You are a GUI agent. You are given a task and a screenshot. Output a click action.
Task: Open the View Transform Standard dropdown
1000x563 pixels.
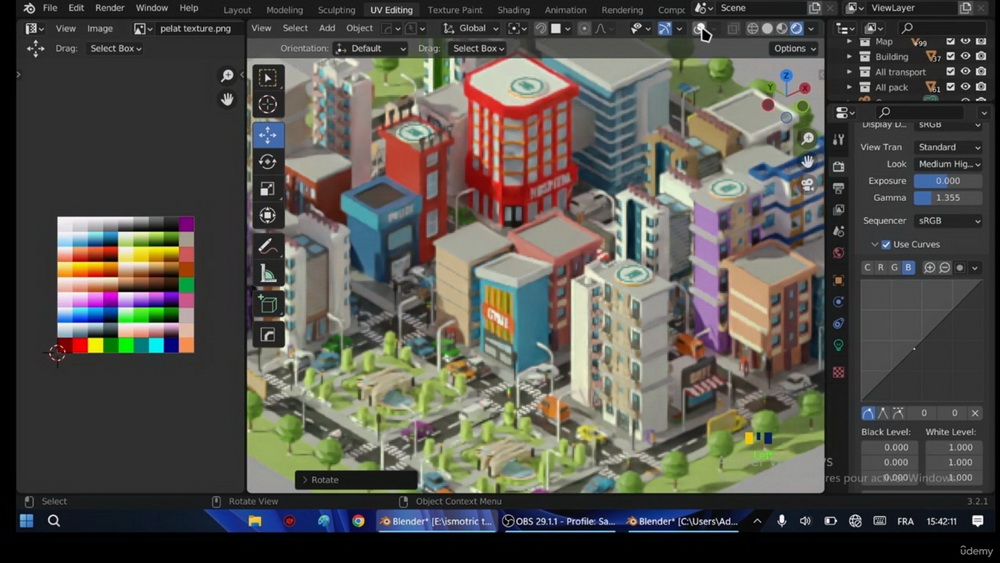(948, 147)
